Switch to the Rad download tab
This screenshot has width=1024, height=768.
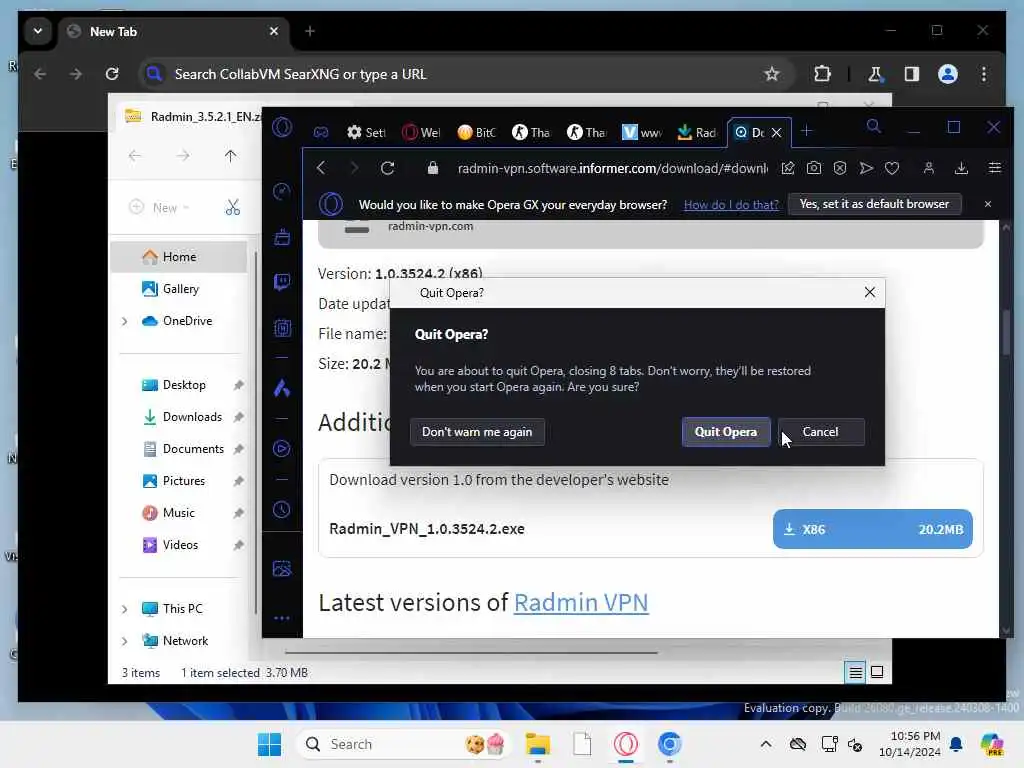pos(696,132)
